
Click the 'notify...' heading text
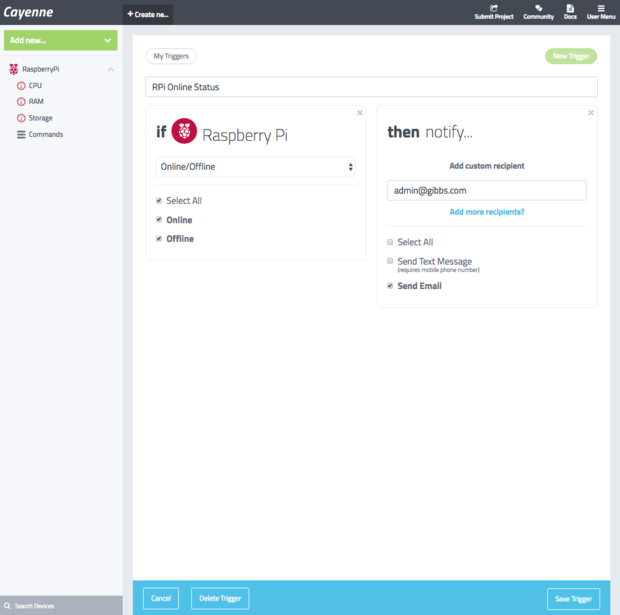pos(449,132)
